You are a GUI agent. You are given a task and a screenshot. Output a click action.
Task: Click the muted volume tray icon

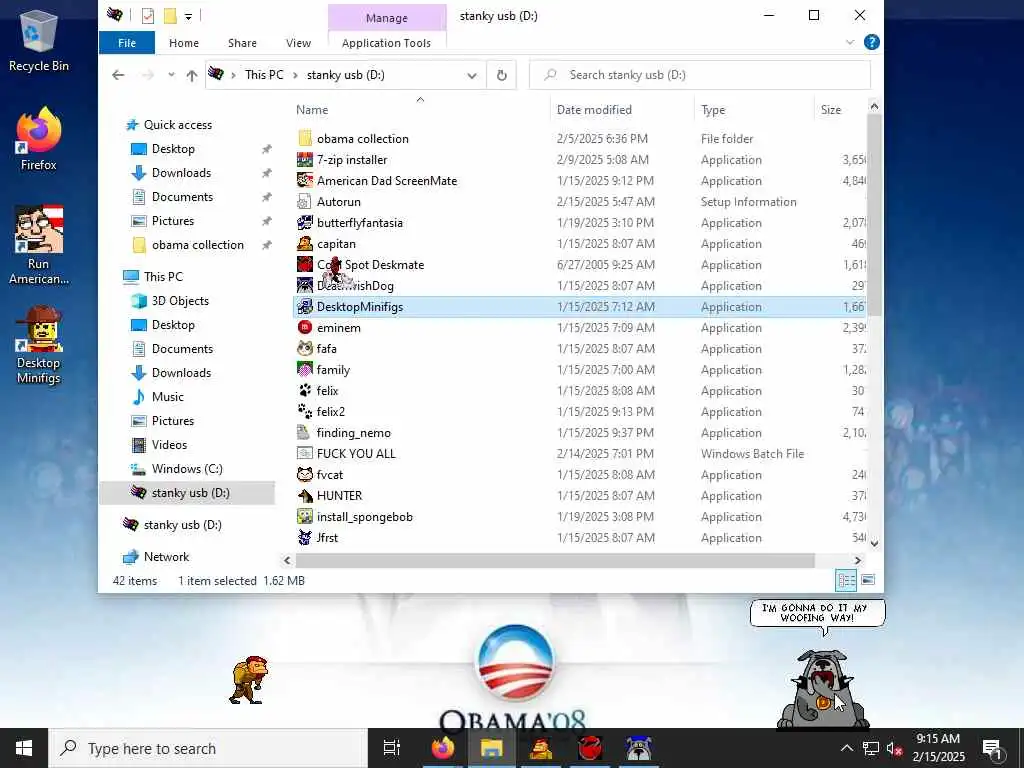pyautogui.click(x=894, y=748)
